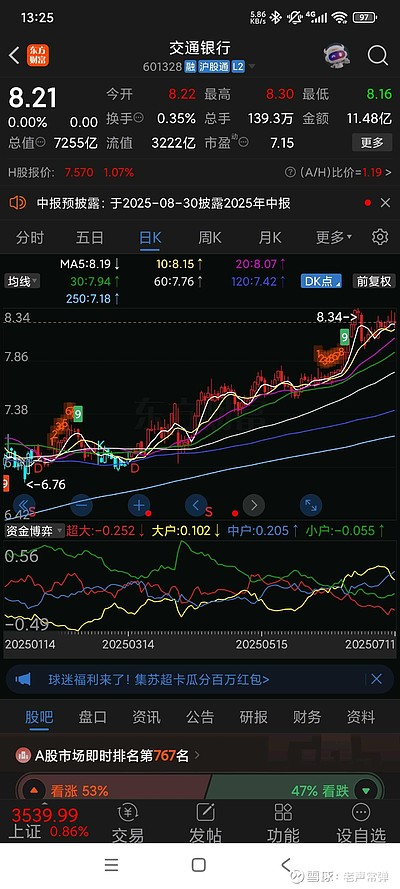The height and width of the screenshot is (889, 400).
Task: Expand the stock code 601328 dropdown arrow
Action: point(252,67)
